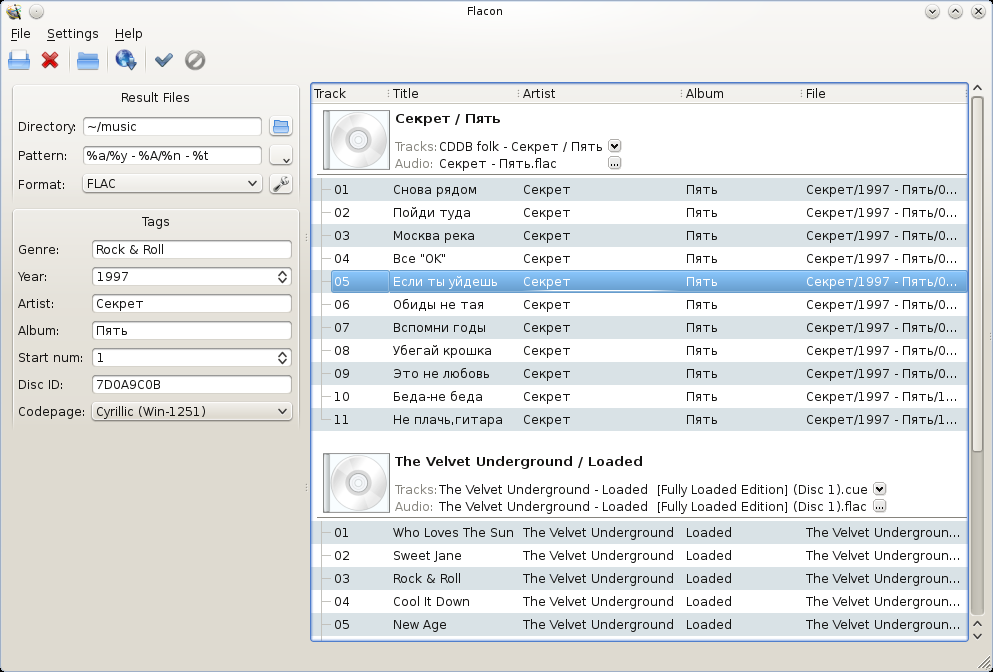The image size is (993, 672).
Task: Click the Disc ID field 7D0A9C0B
Action: pos(191,384)
